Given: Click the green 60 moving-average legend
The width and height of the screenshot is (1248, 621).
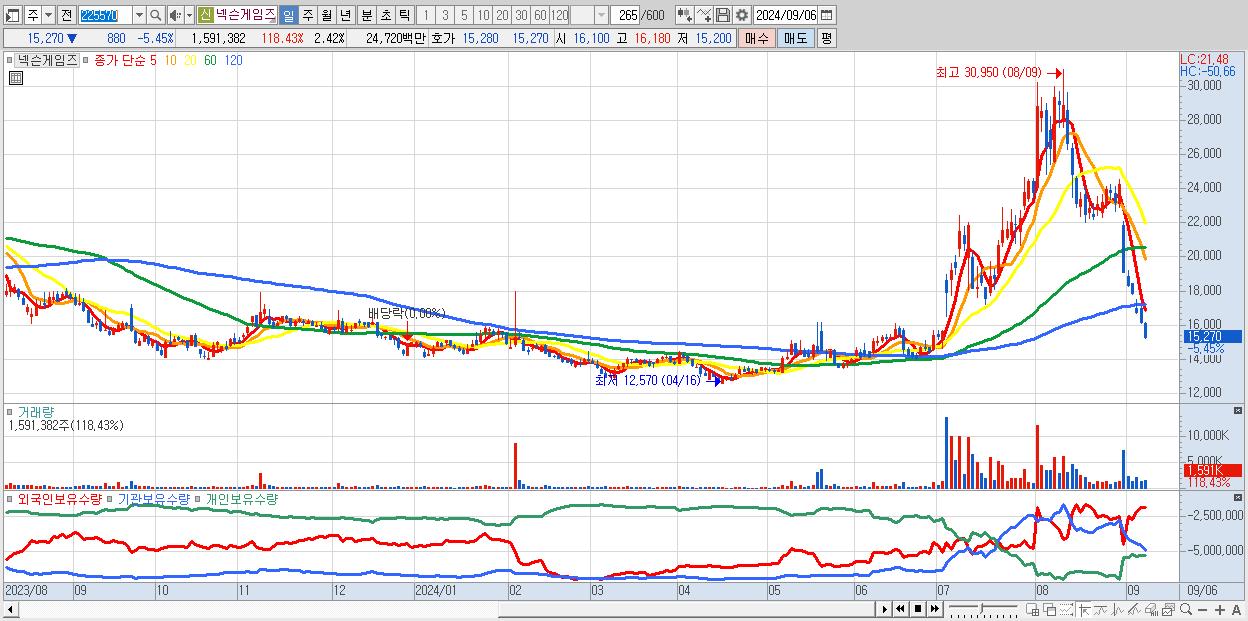Looking at the screenshot, I should coord(210,60).
